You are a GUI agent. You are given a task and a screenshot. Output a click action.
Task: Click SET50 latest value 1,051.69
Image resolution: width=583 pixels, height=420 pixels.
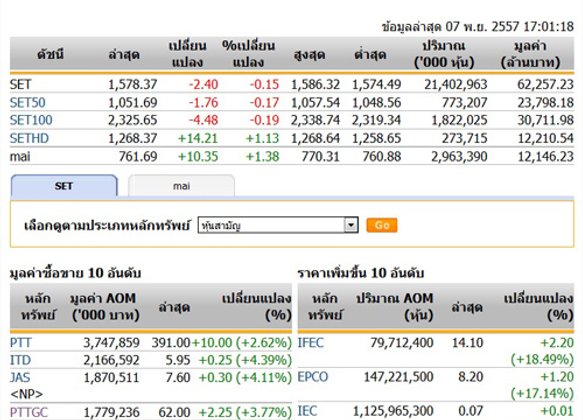tap(132, 103)
